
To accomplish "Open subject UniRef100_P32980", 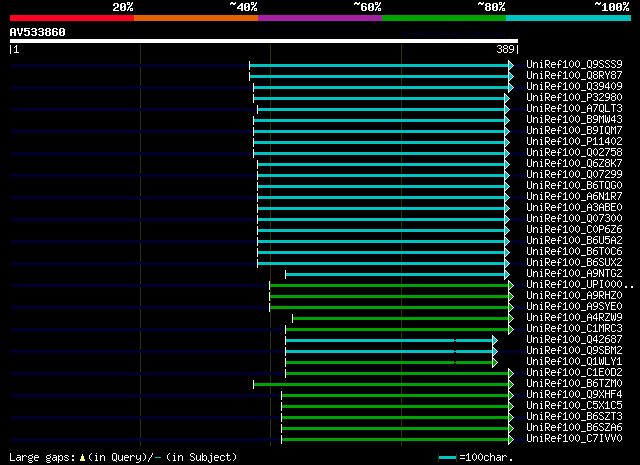I will pyautogui.click(x=574, y=97).
